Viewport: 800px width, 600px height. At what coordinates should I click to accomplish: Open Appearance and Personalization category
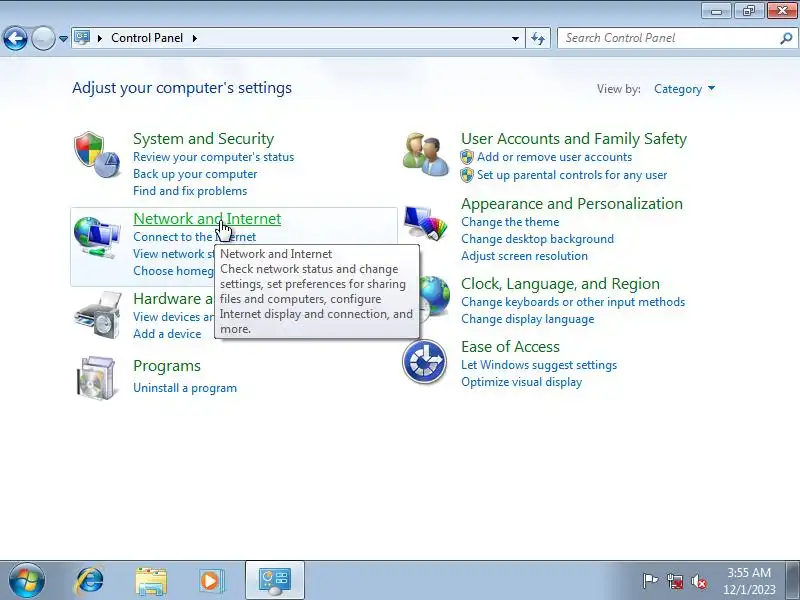pos(572,204)
